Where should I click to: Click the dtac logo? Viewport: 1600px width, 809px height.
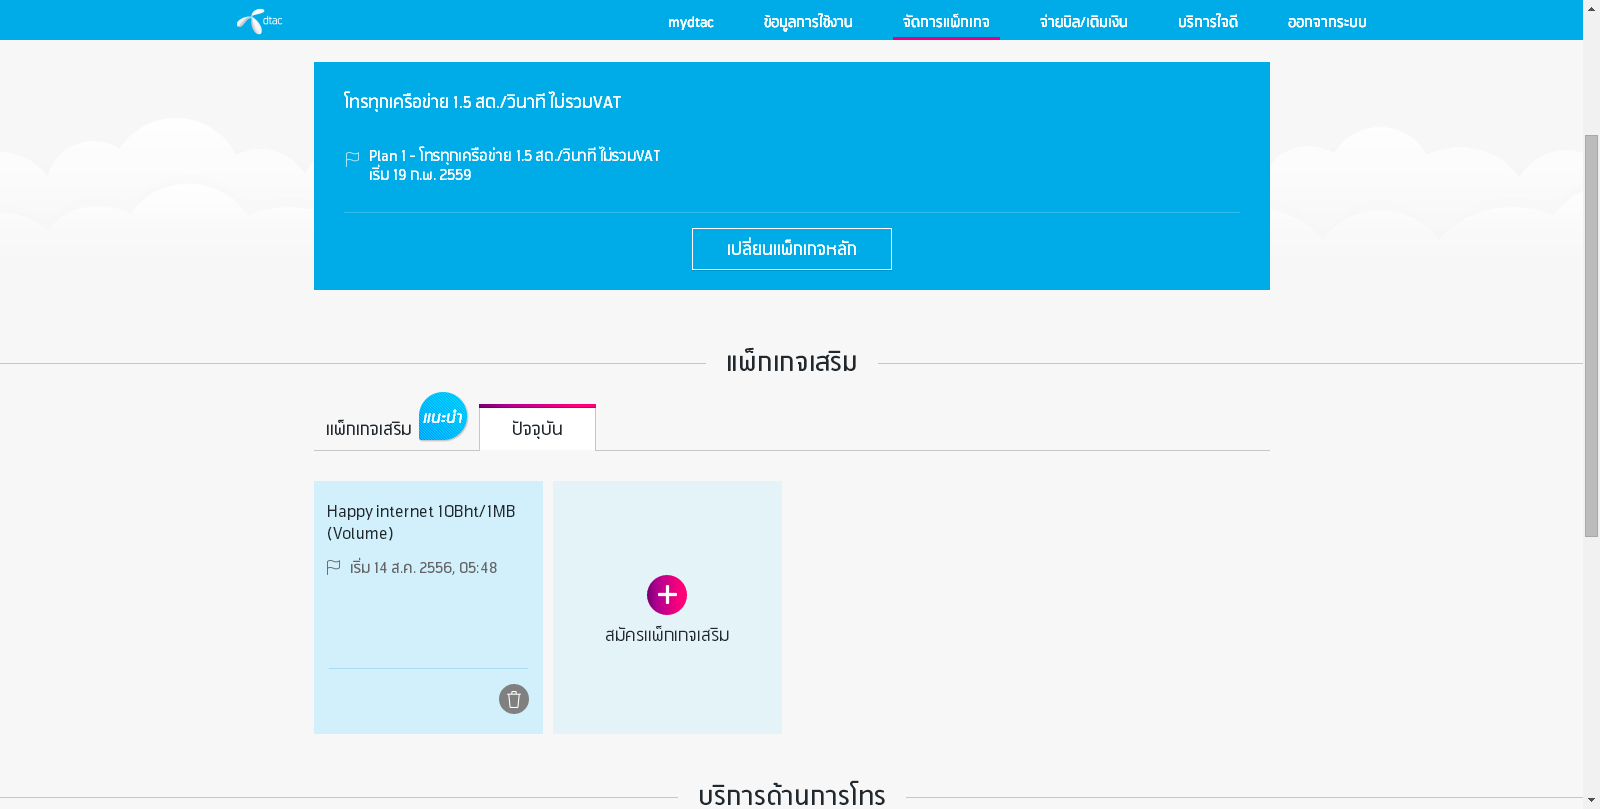[x=260, y=21]
